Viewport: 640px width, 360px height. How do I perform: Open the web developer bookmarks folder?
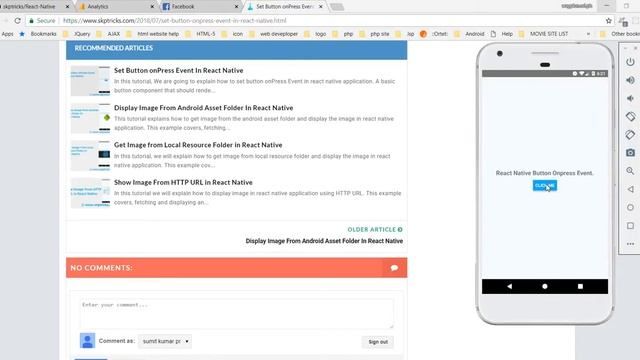[x=273, y=34]
